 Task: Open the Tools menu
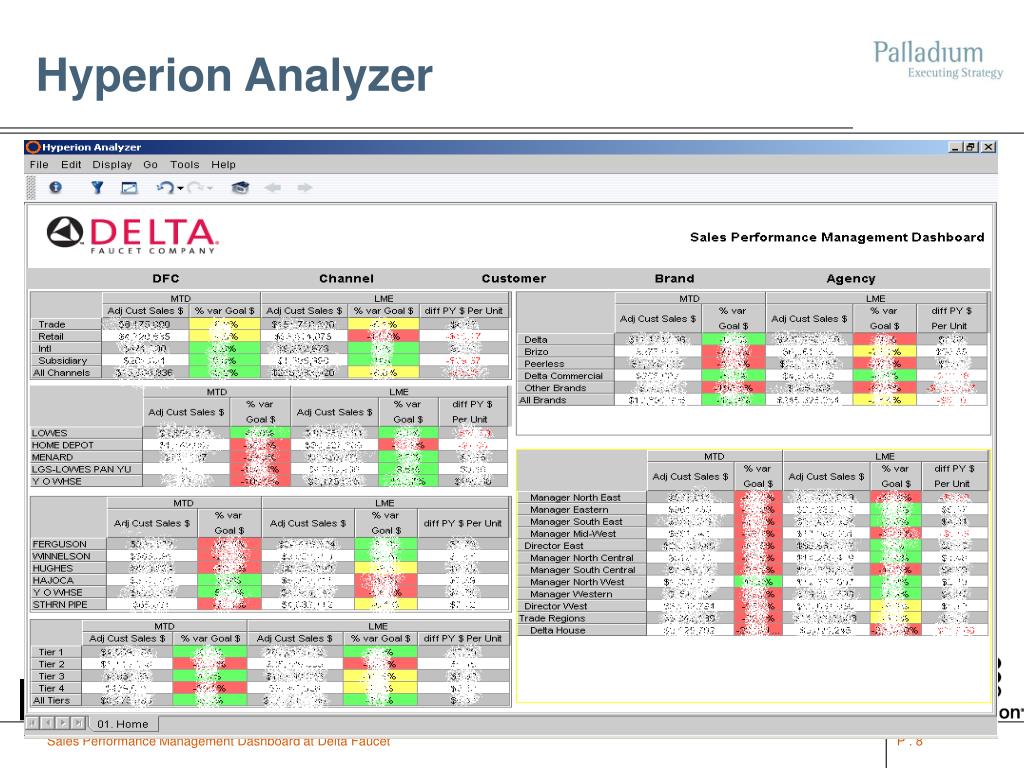[x=184, y=165]
